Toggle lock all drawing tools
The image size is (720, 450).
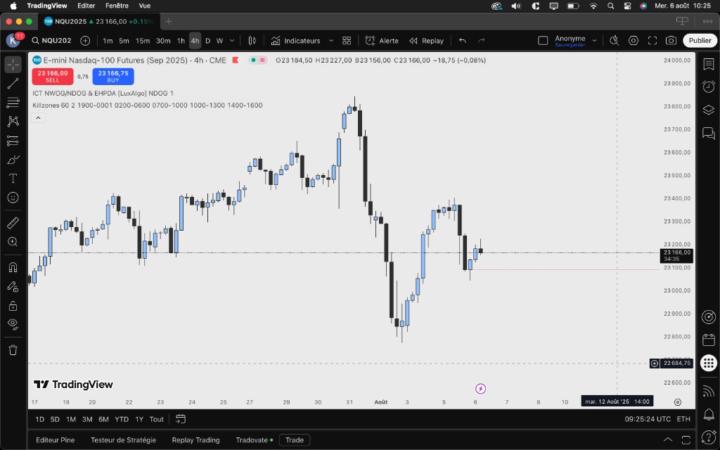click(x=13, y=306)
